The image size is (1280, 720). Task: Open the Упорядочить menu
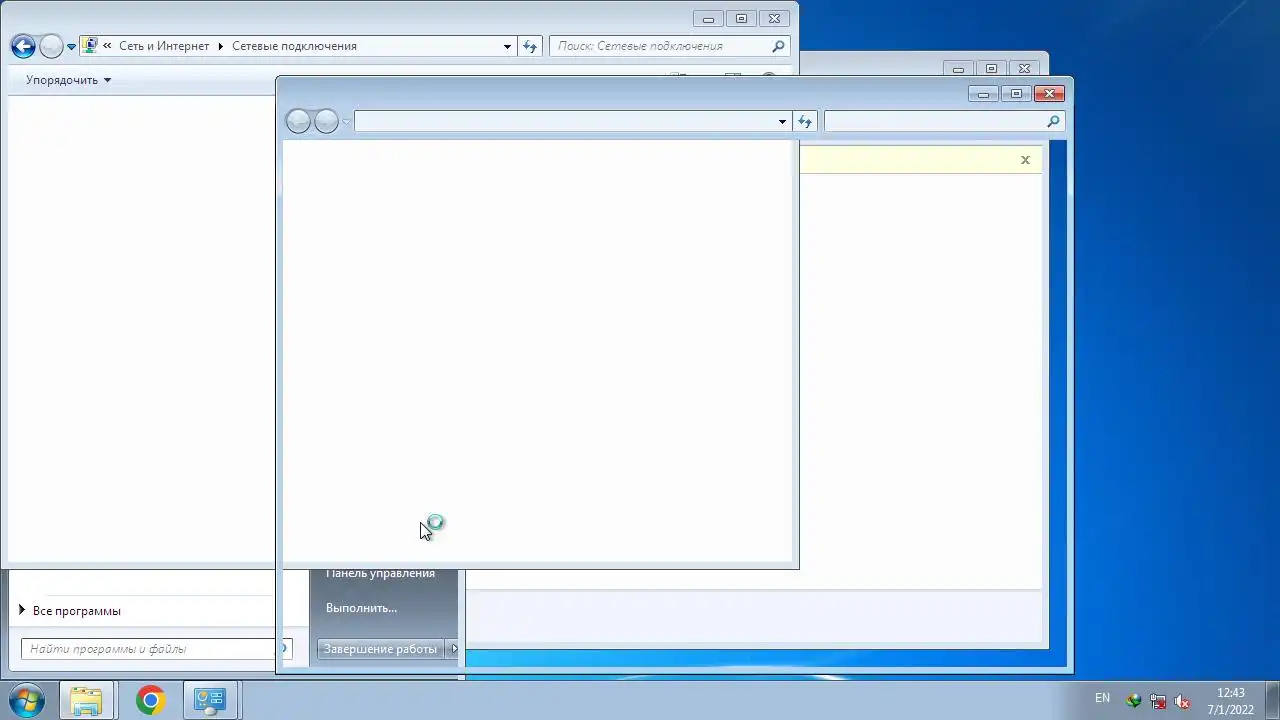click(68, 80)
